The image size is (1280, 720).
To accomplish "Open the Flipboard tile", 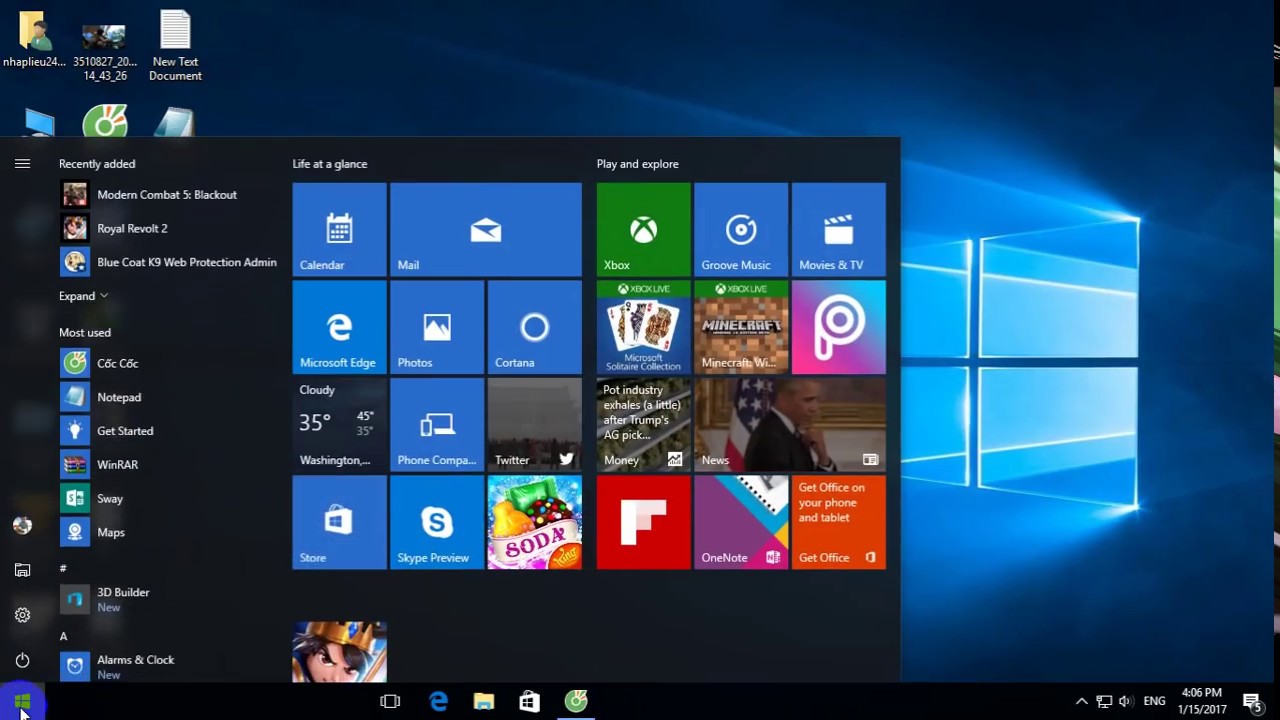I will point(643,522).
